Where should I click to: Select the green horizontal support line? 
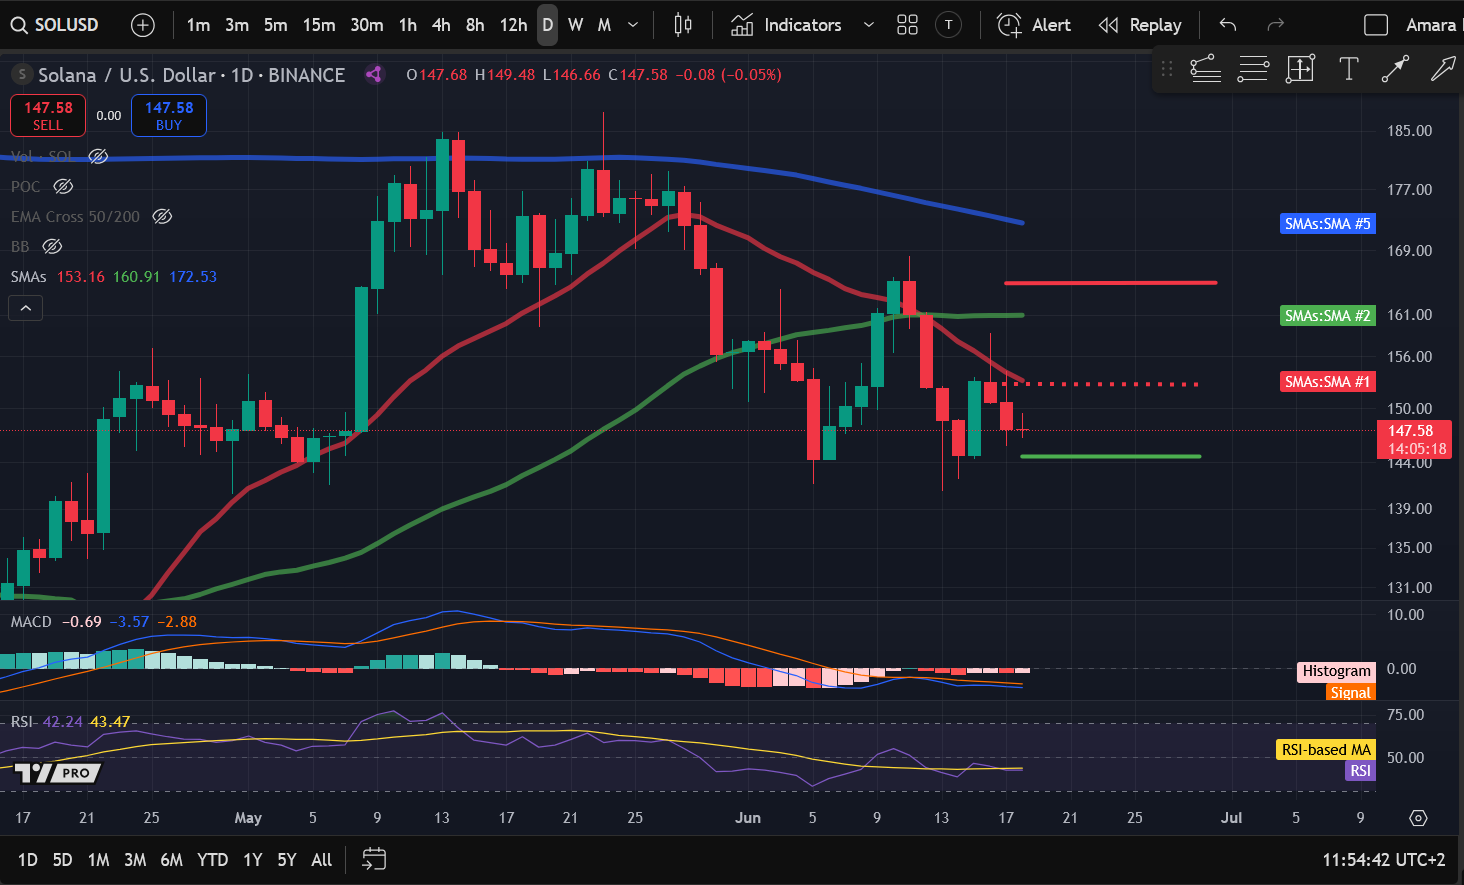tap(1110, 456)
